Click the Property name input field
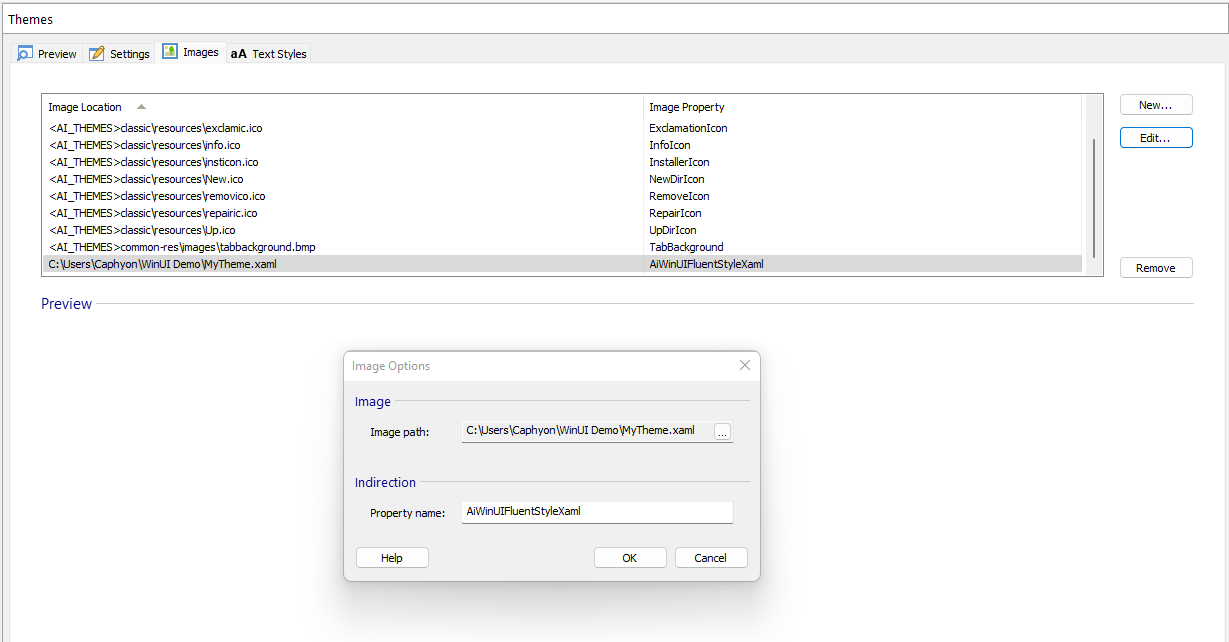The height and width of the screenshot is (642, 1229). [x=597, y=511]
